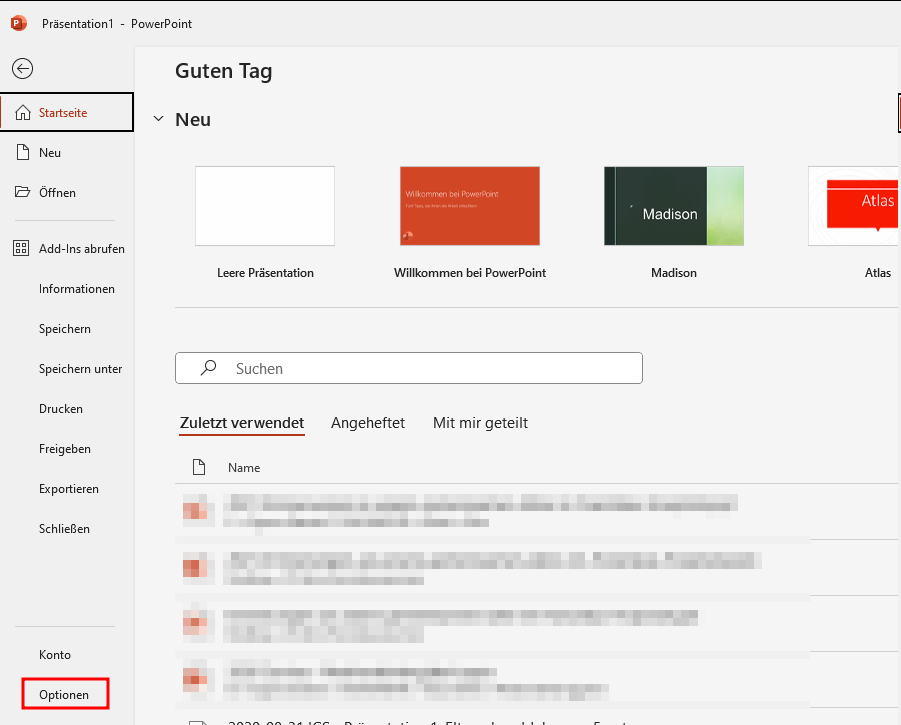Click the PowerPoint logo in title bar
Image resolution: width=901 pixels, height=725 pixels.
[18, 23]
